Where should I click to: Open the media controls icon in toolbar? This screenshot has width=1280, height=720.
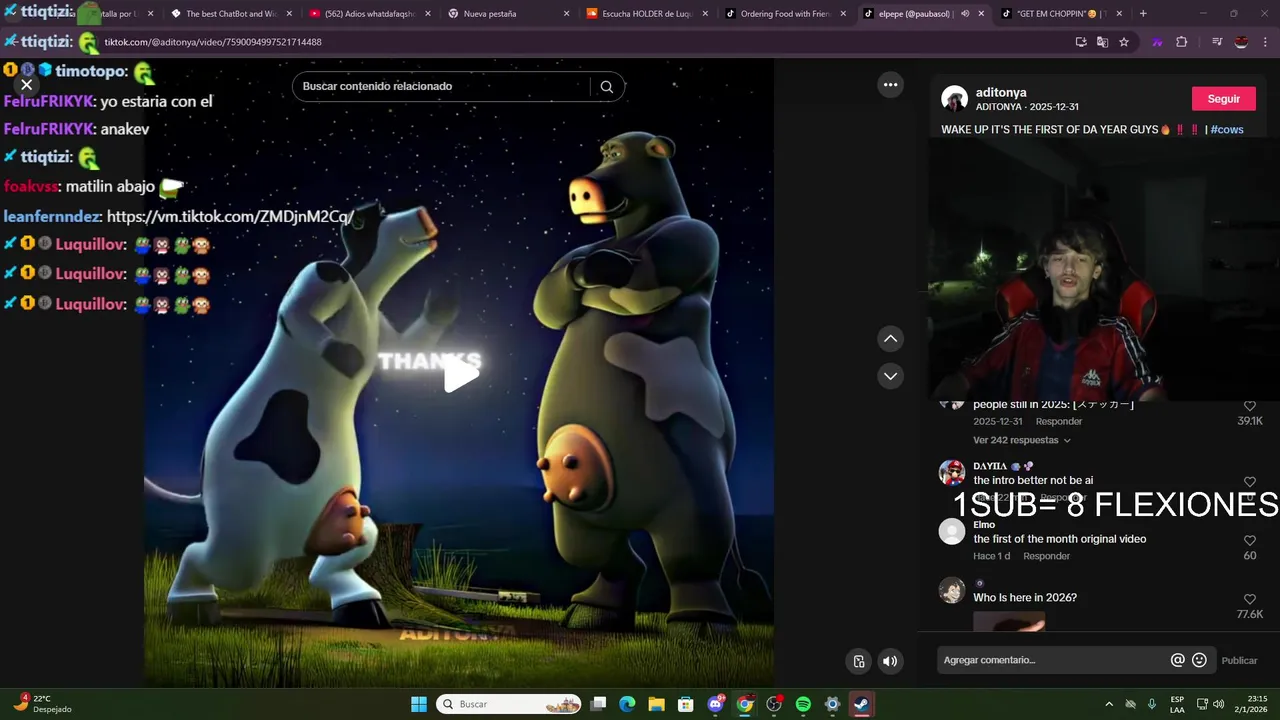tap(1217, 42)
